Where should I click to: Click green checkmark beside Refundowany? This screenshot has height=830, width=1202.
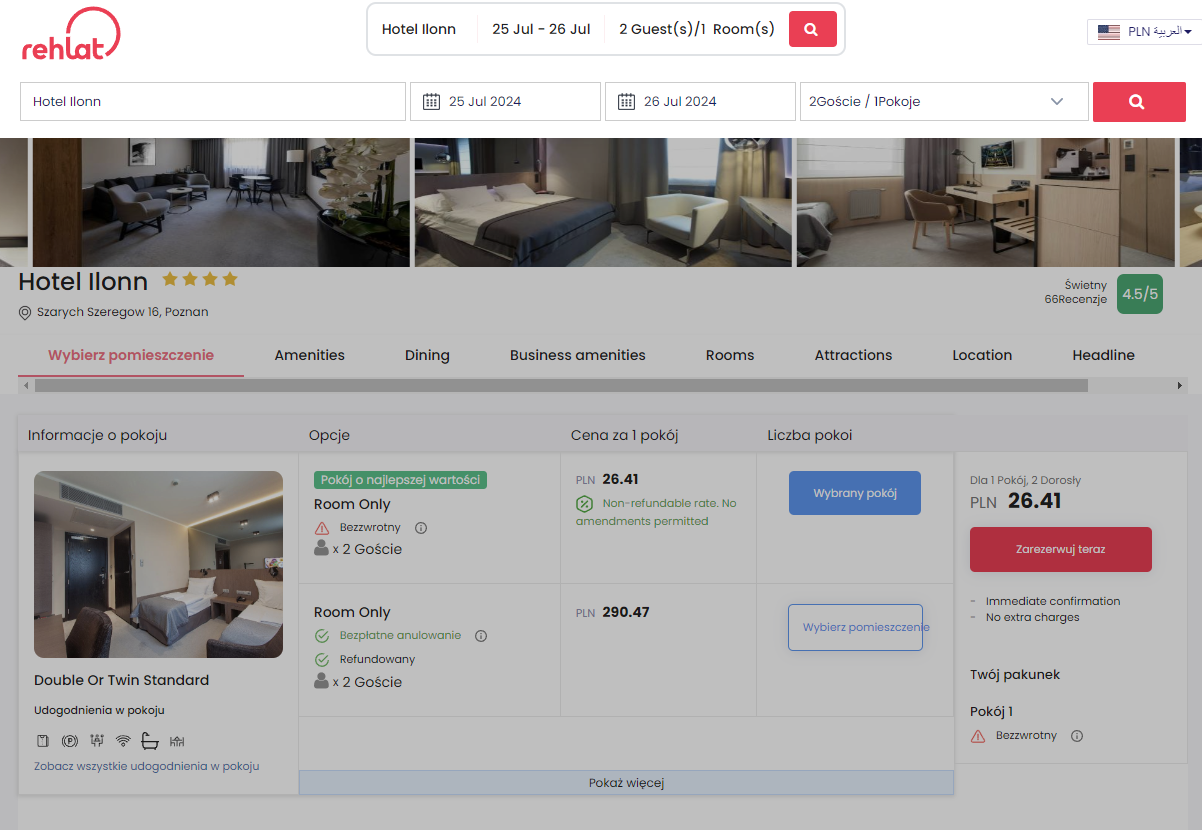click(322, 660)
